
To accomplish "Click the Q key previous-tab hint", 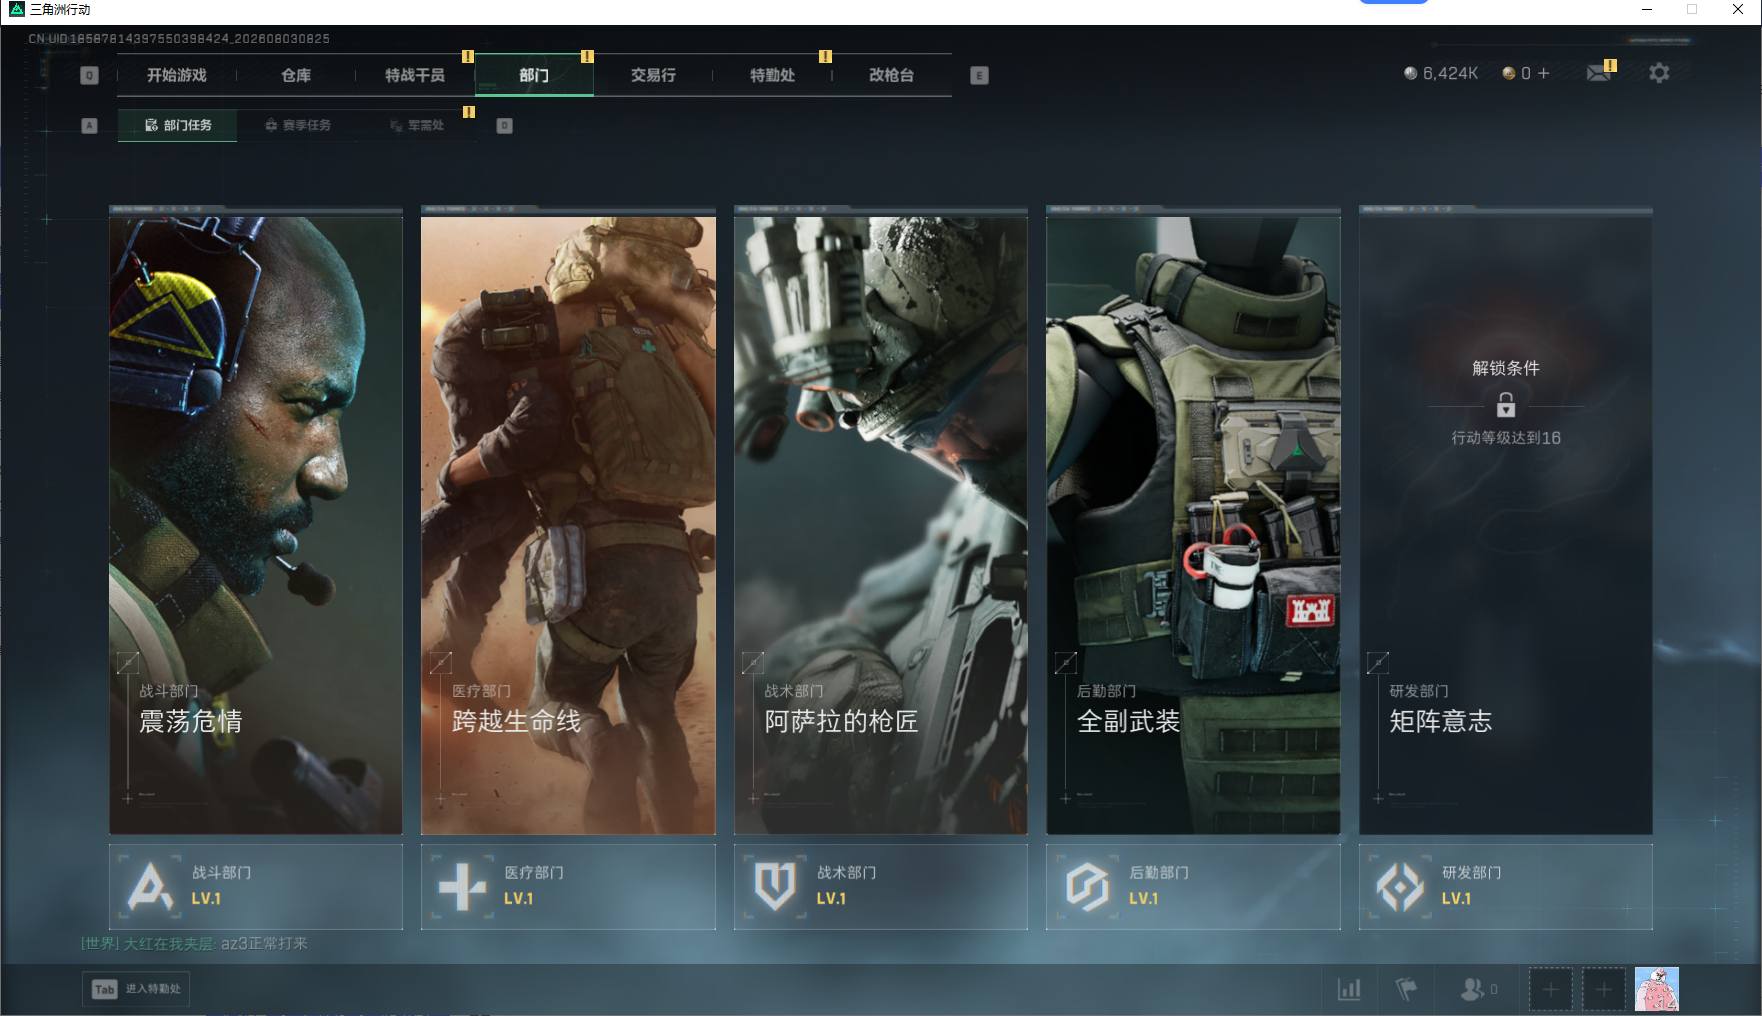I will point(89,75).
